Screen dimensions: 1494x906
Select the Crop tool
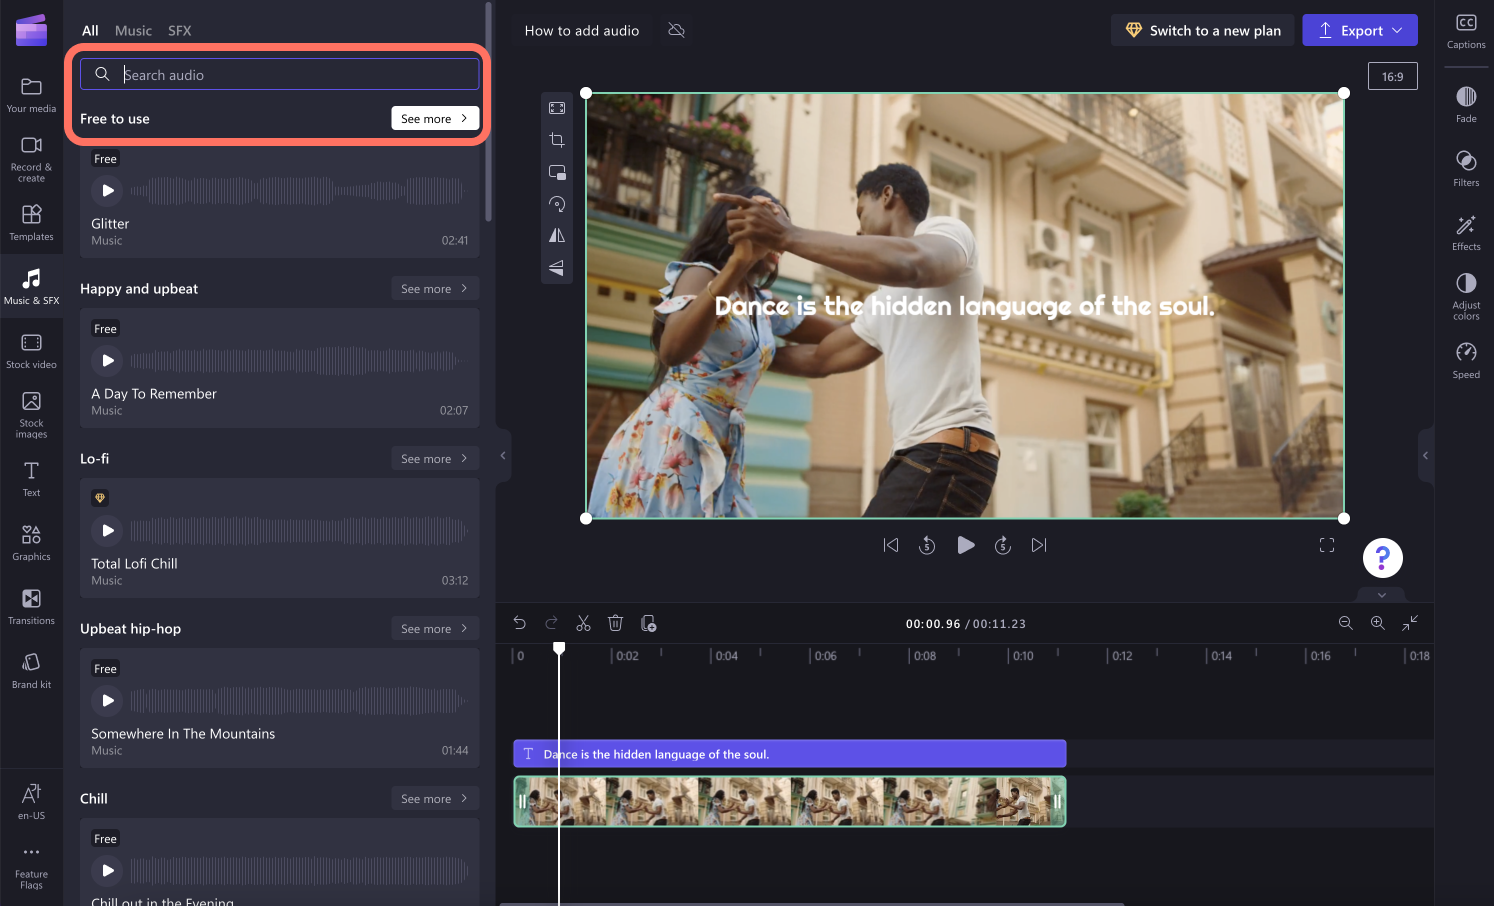point(557,140)
